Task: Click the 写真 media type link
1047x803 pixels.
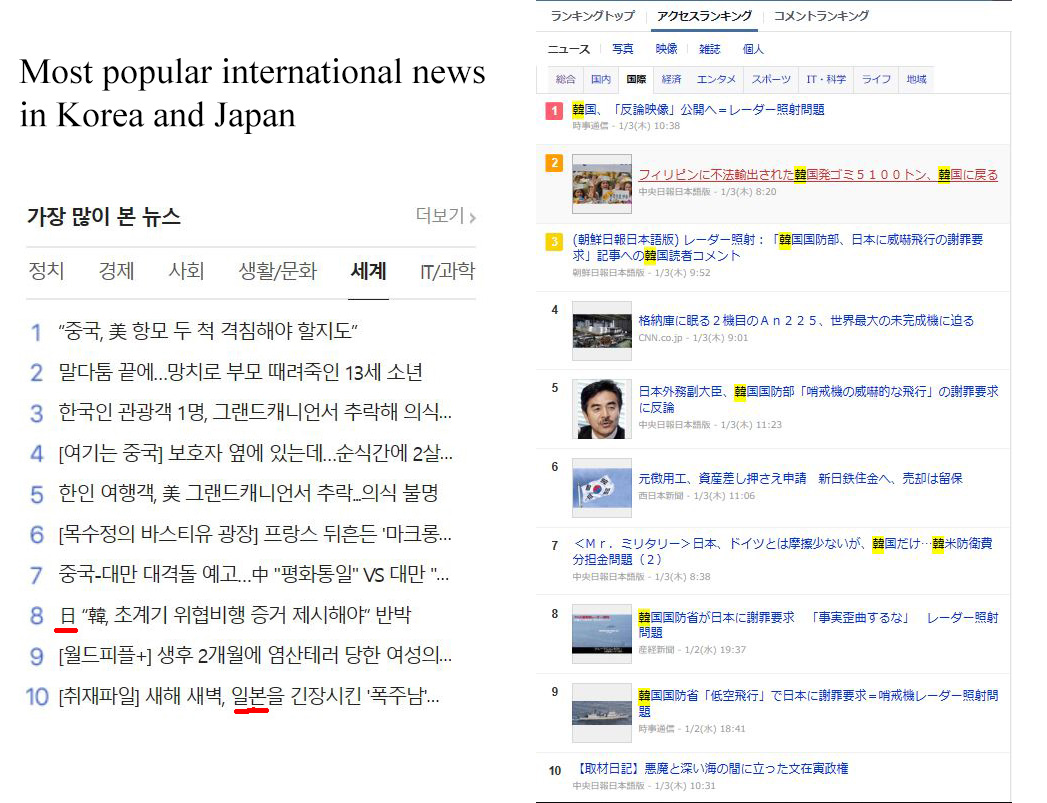Action: (623, 48)
